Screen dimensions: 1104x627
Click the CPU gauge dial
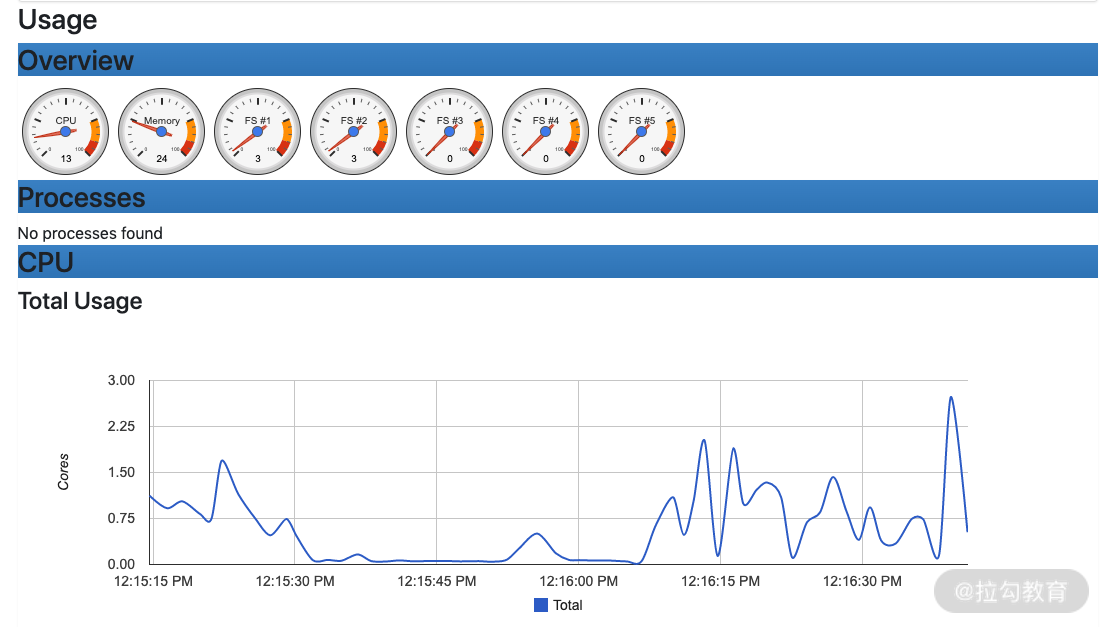[x=65, y=131]
